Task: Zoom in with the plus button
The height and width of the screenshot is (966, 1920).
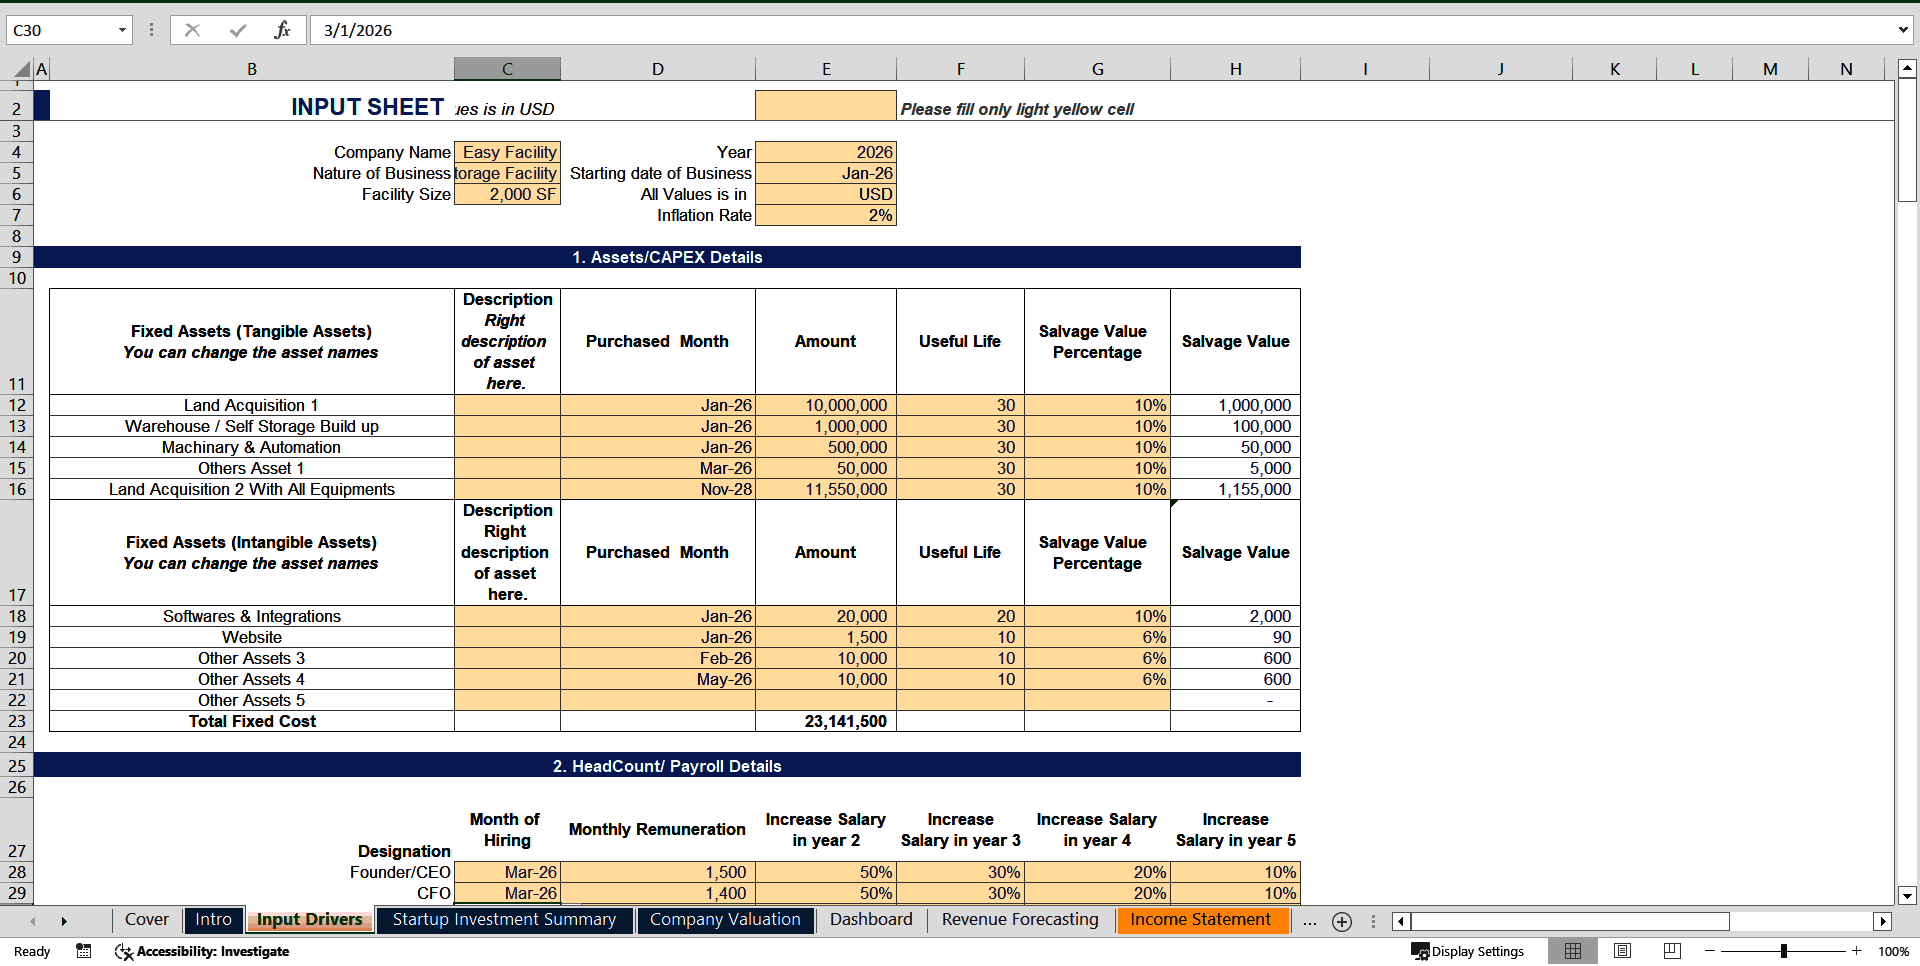Action: [x=1857, y=951]
